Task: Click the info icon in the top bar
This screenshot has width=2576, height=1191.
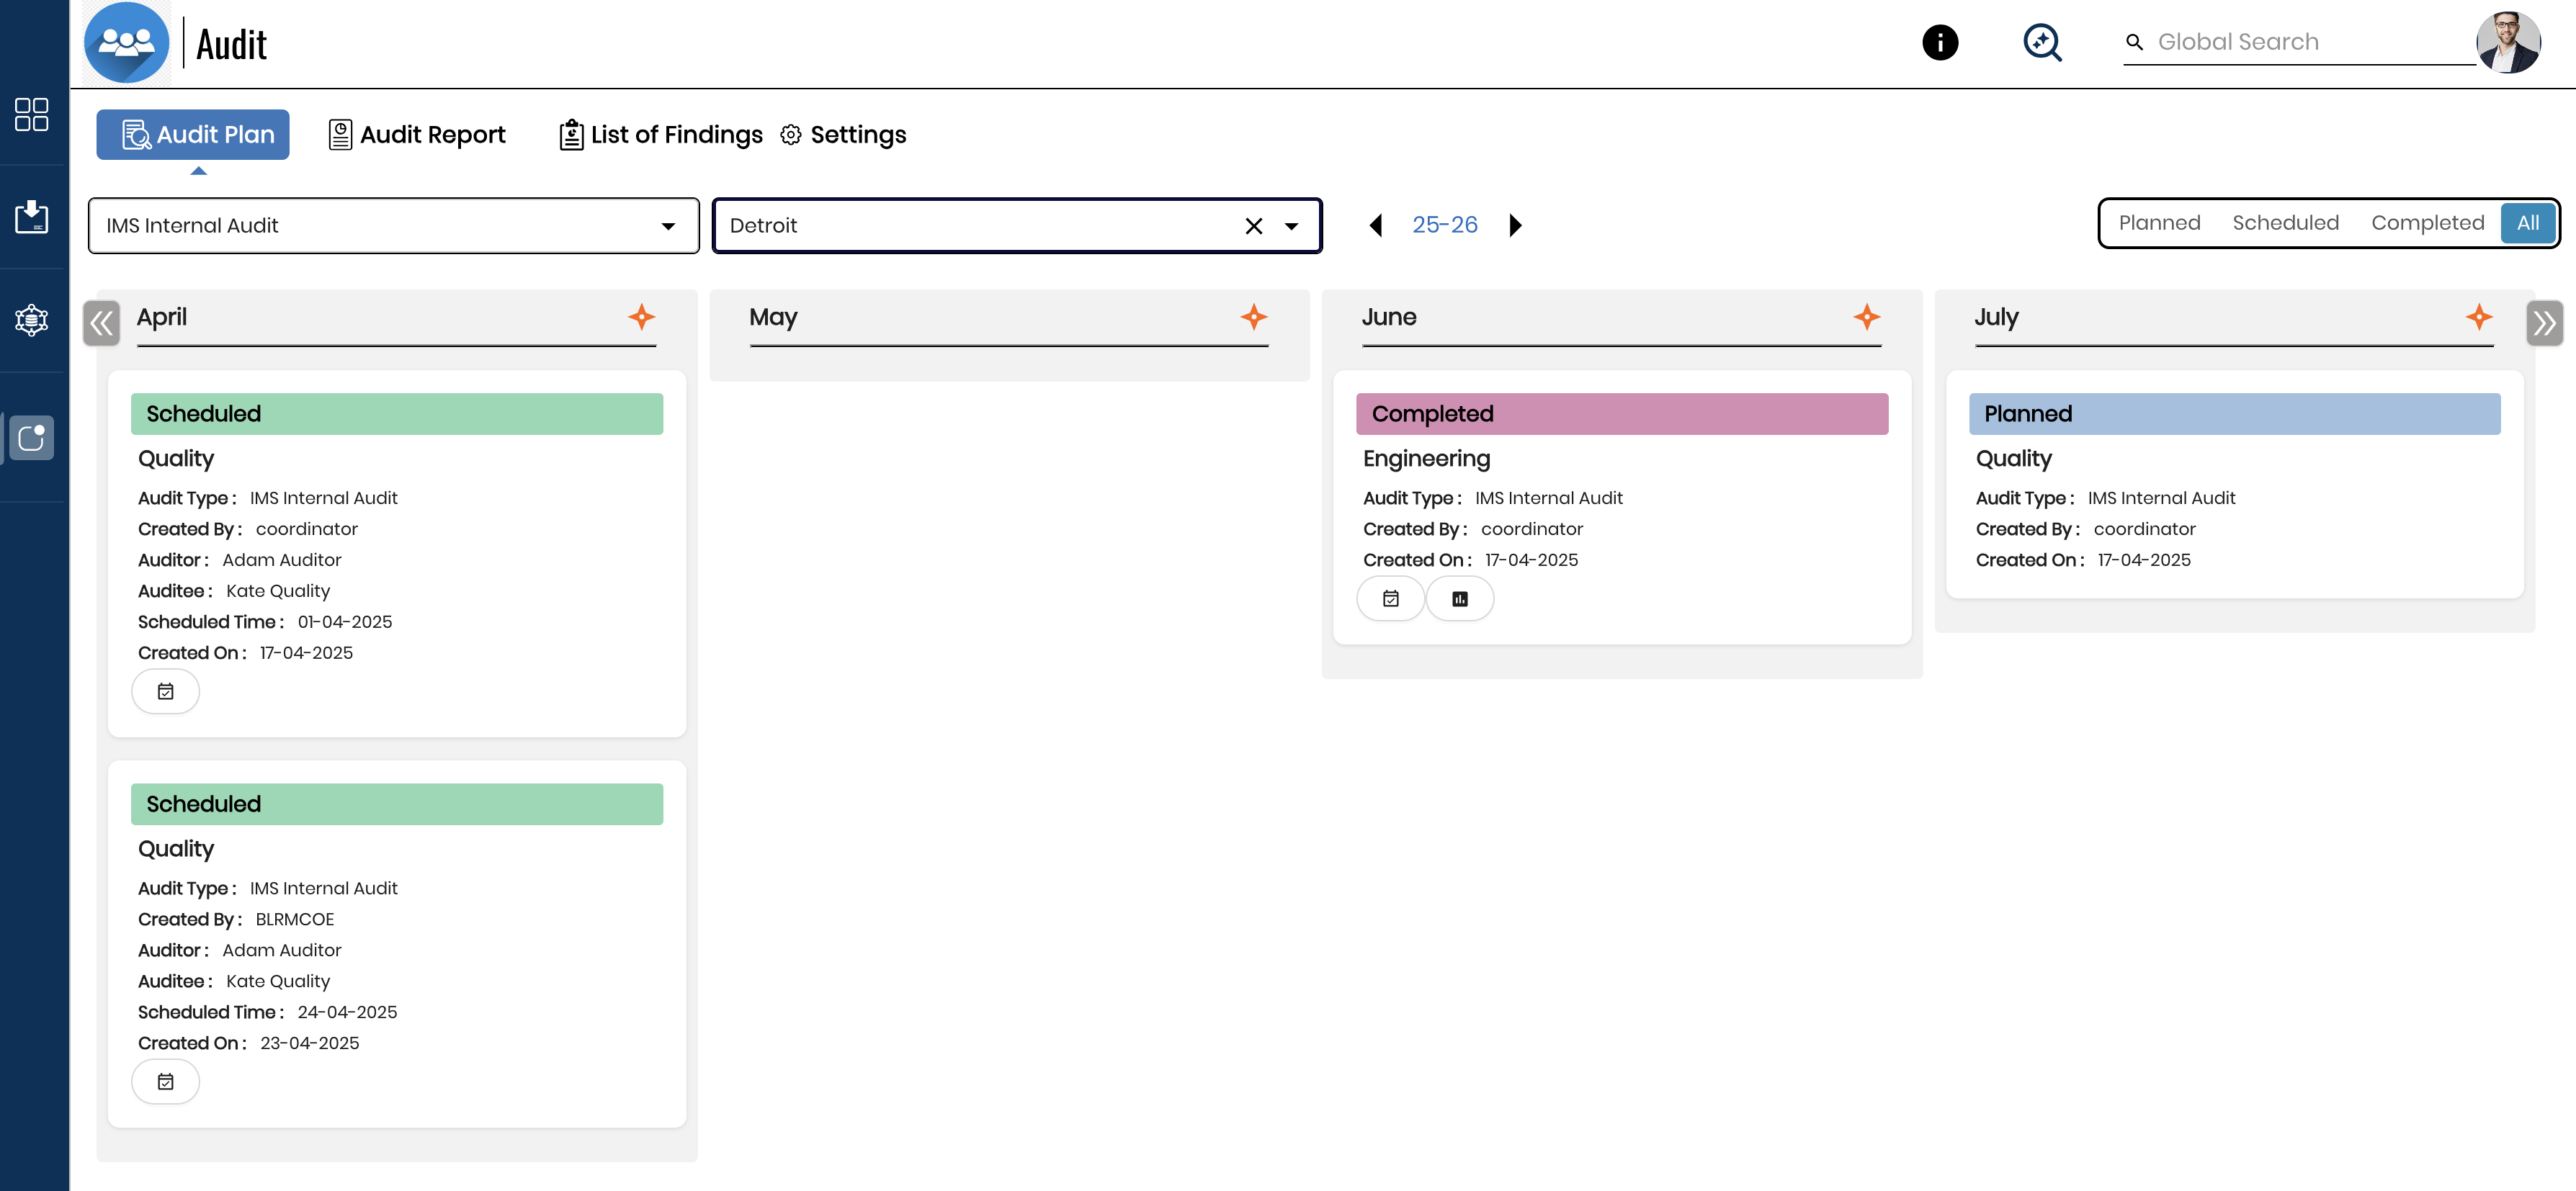Action: click(1940, 42)
